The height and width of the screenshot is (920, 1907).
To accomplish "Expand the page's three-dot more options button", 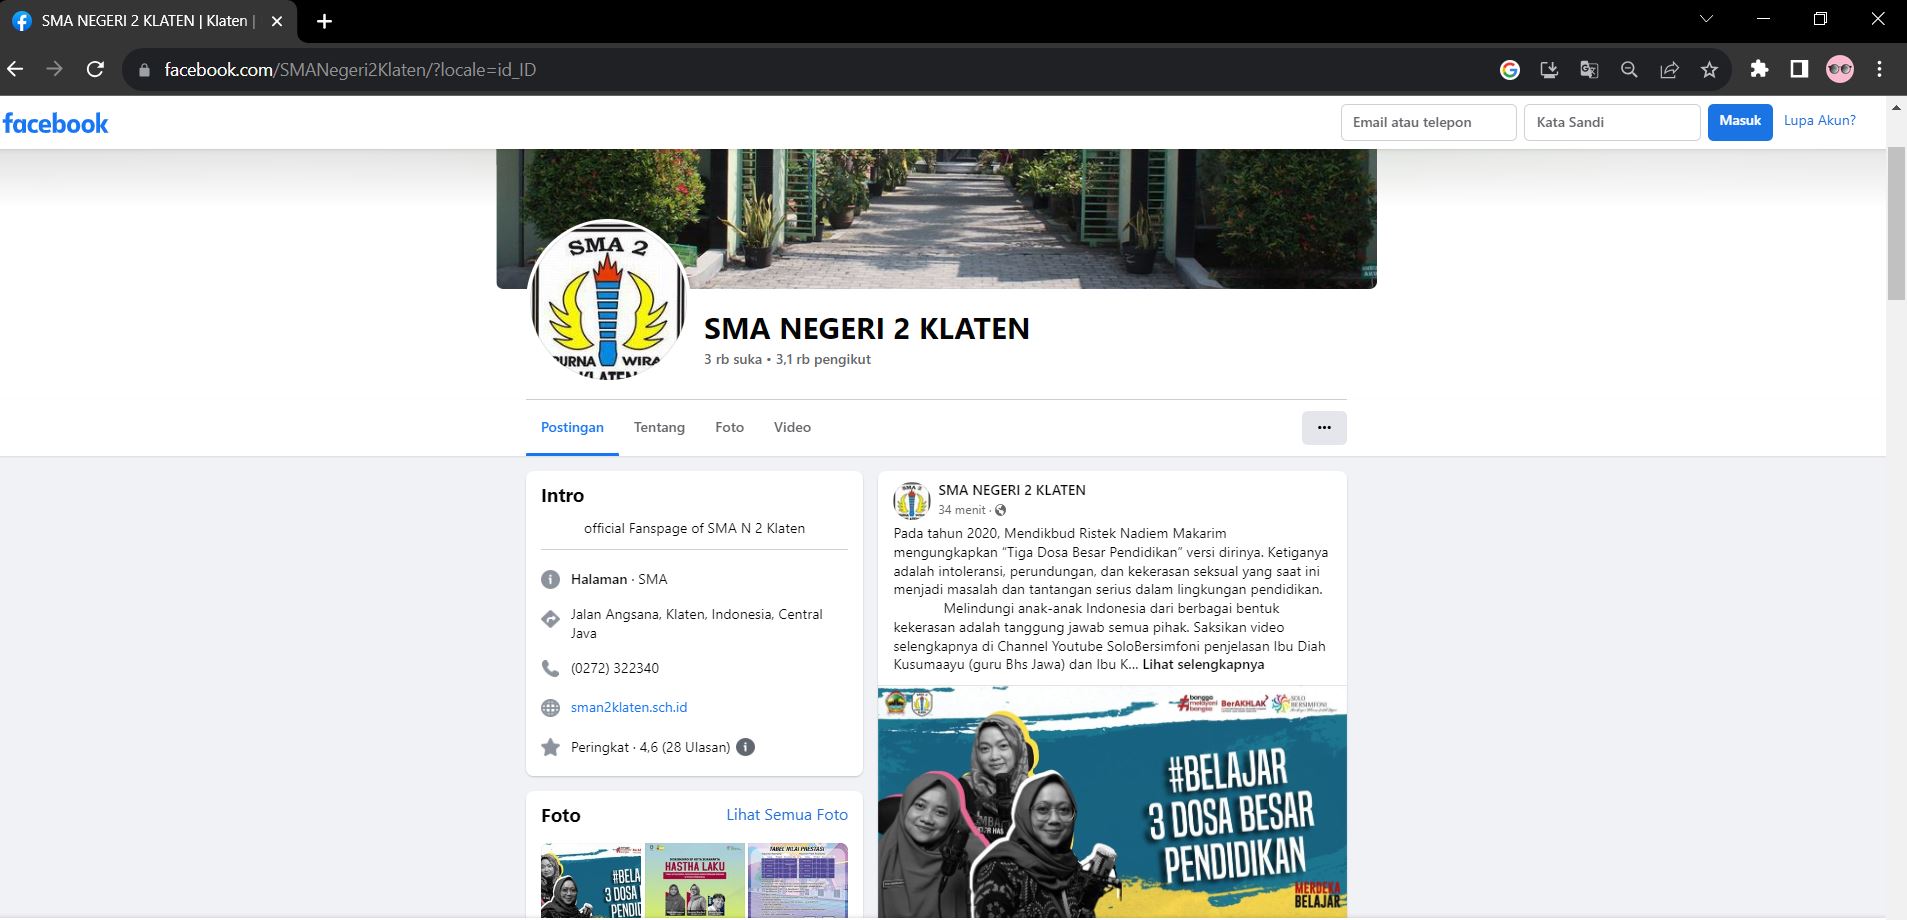I will pyautogui.click(x=1324, y=428).
